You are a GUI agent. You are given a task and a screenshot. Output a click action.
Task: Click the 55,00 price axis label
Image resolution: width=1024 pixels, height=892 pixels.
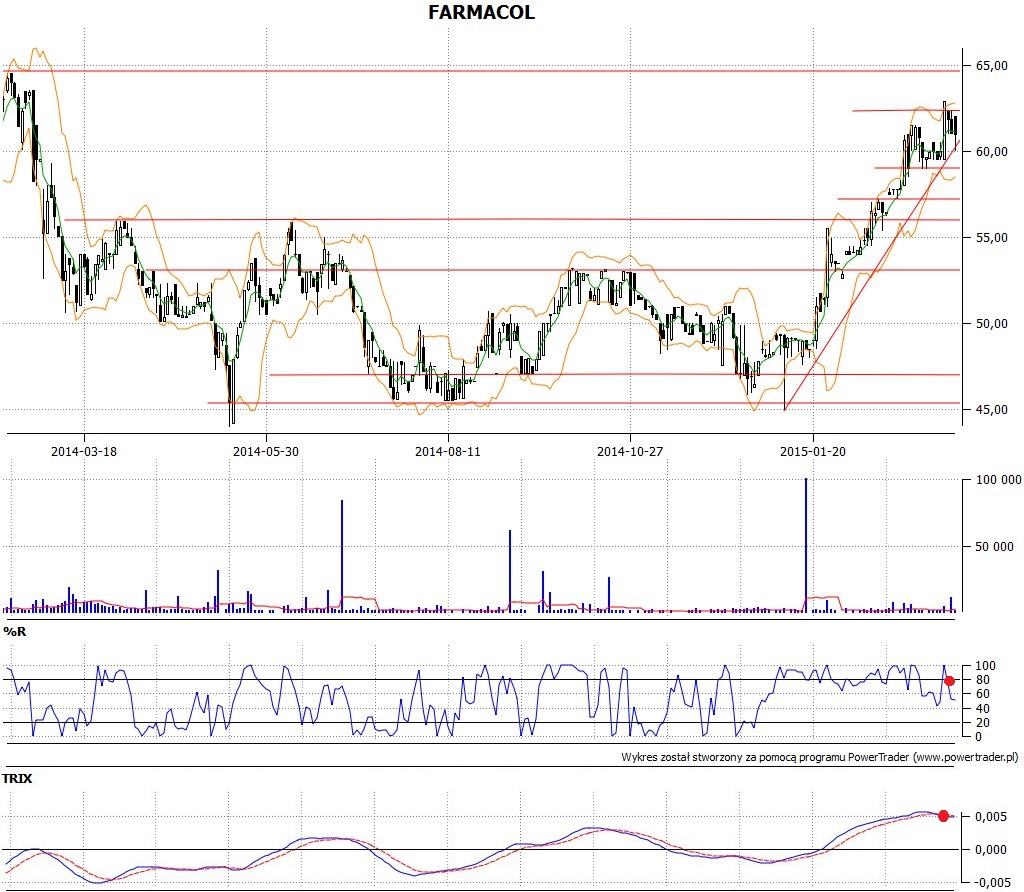pyautogui.click(x=991, y=238)
